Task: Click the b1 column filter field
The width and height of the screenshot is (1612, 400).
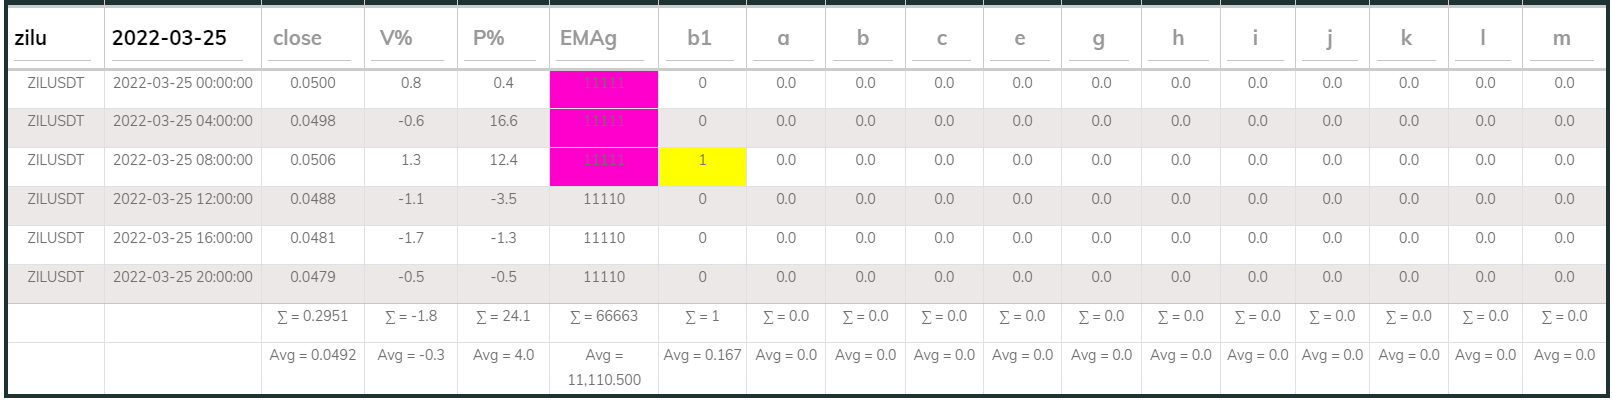Action: 702,39
